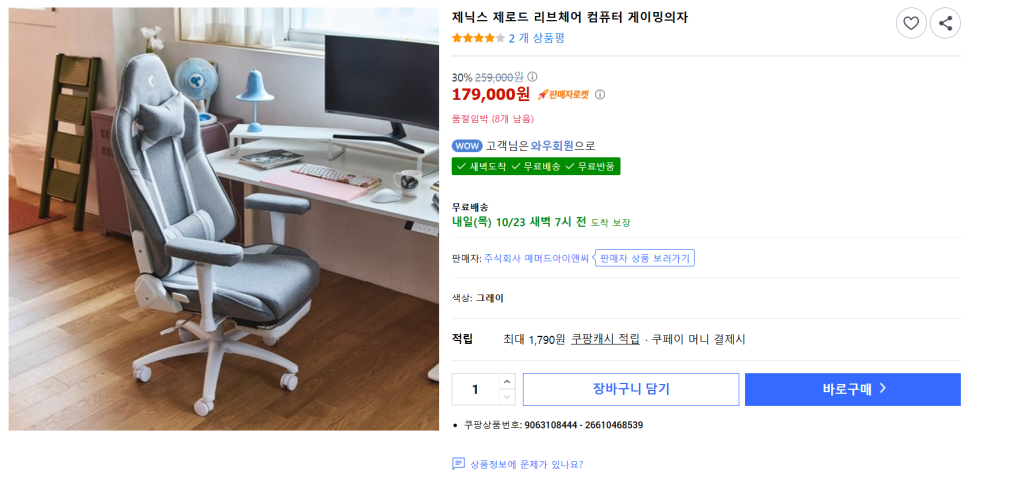
Task: Decrease quantity with the down arrow
Action: coord(507,397)
